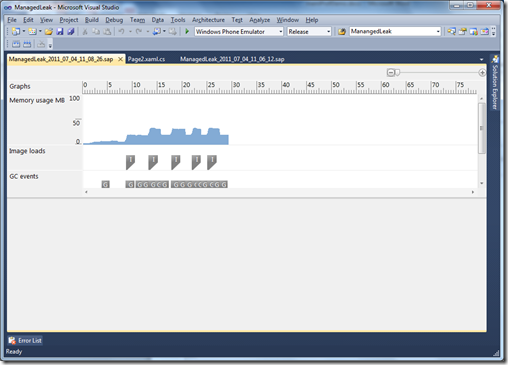Open the Debug menu
The width and height of the screenshot is (508, 365).
[114, 20]
